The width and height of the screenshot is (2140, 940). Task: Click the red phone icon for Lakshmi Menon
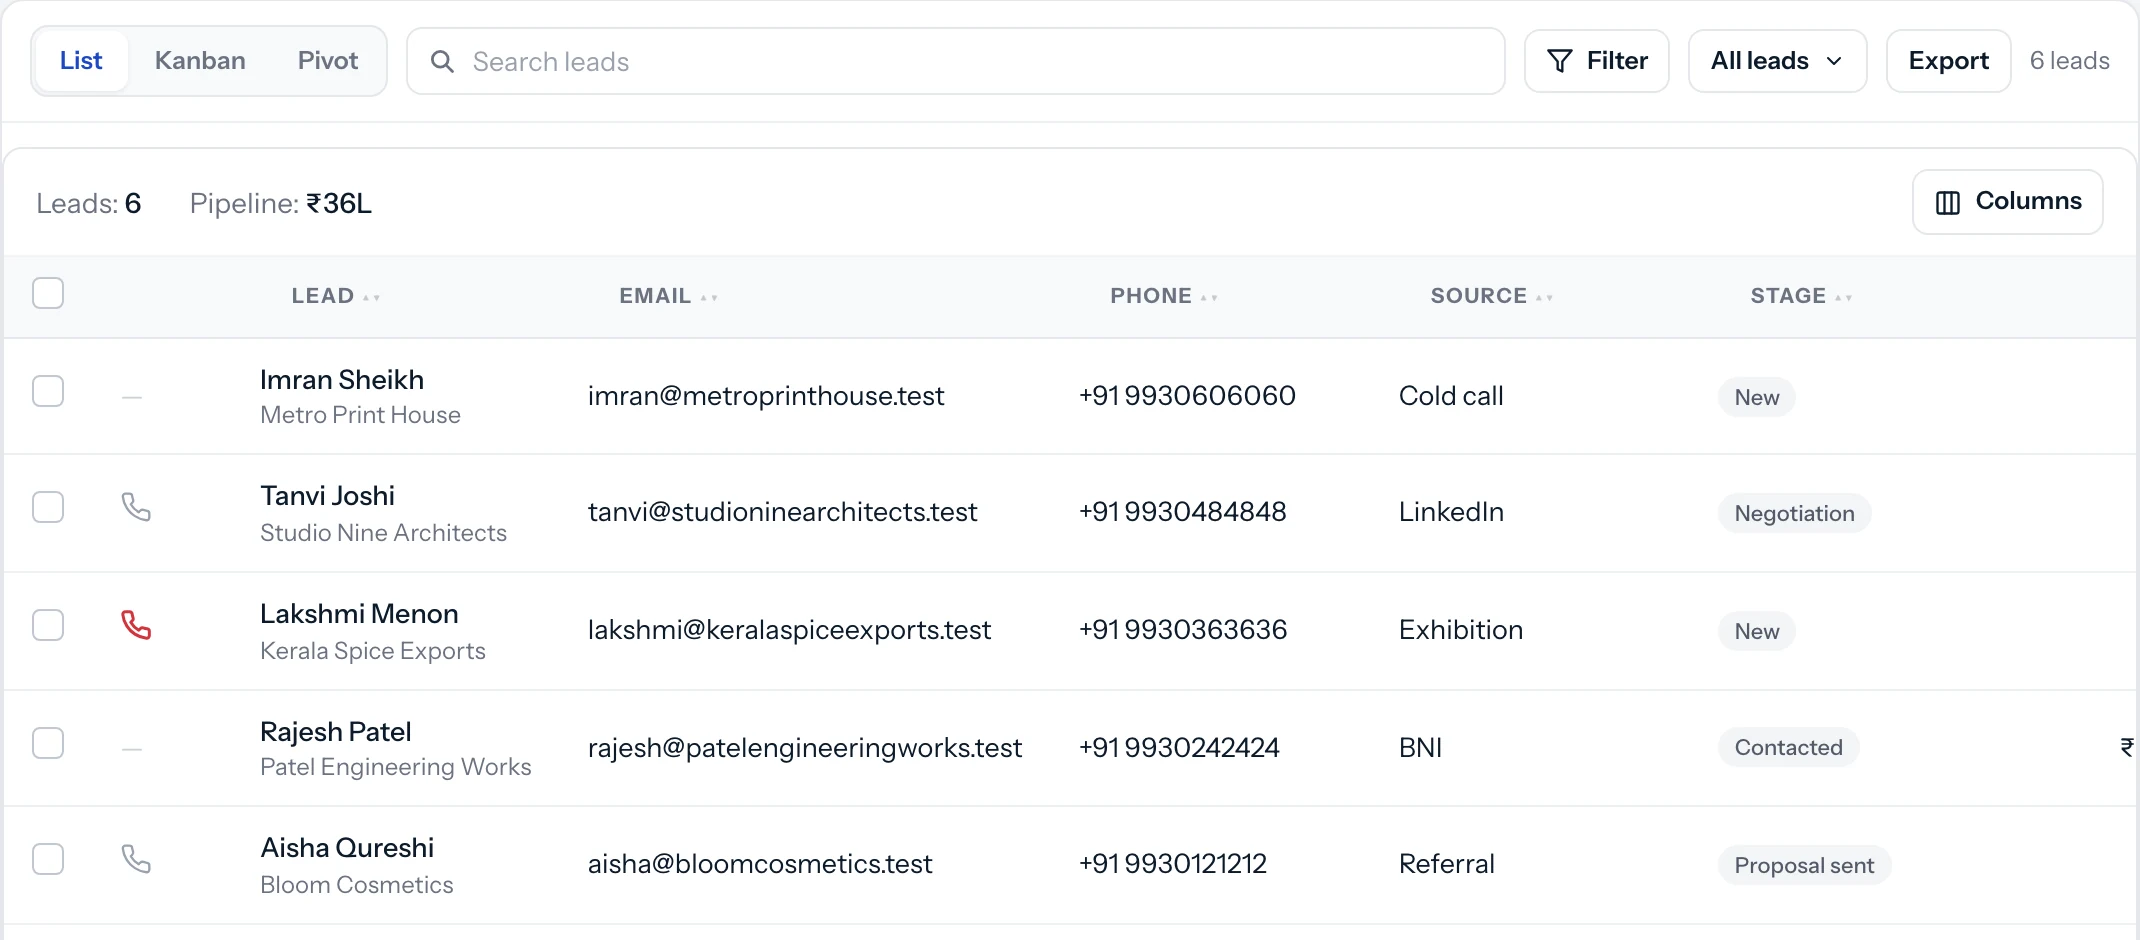click(x=136, y=625)
